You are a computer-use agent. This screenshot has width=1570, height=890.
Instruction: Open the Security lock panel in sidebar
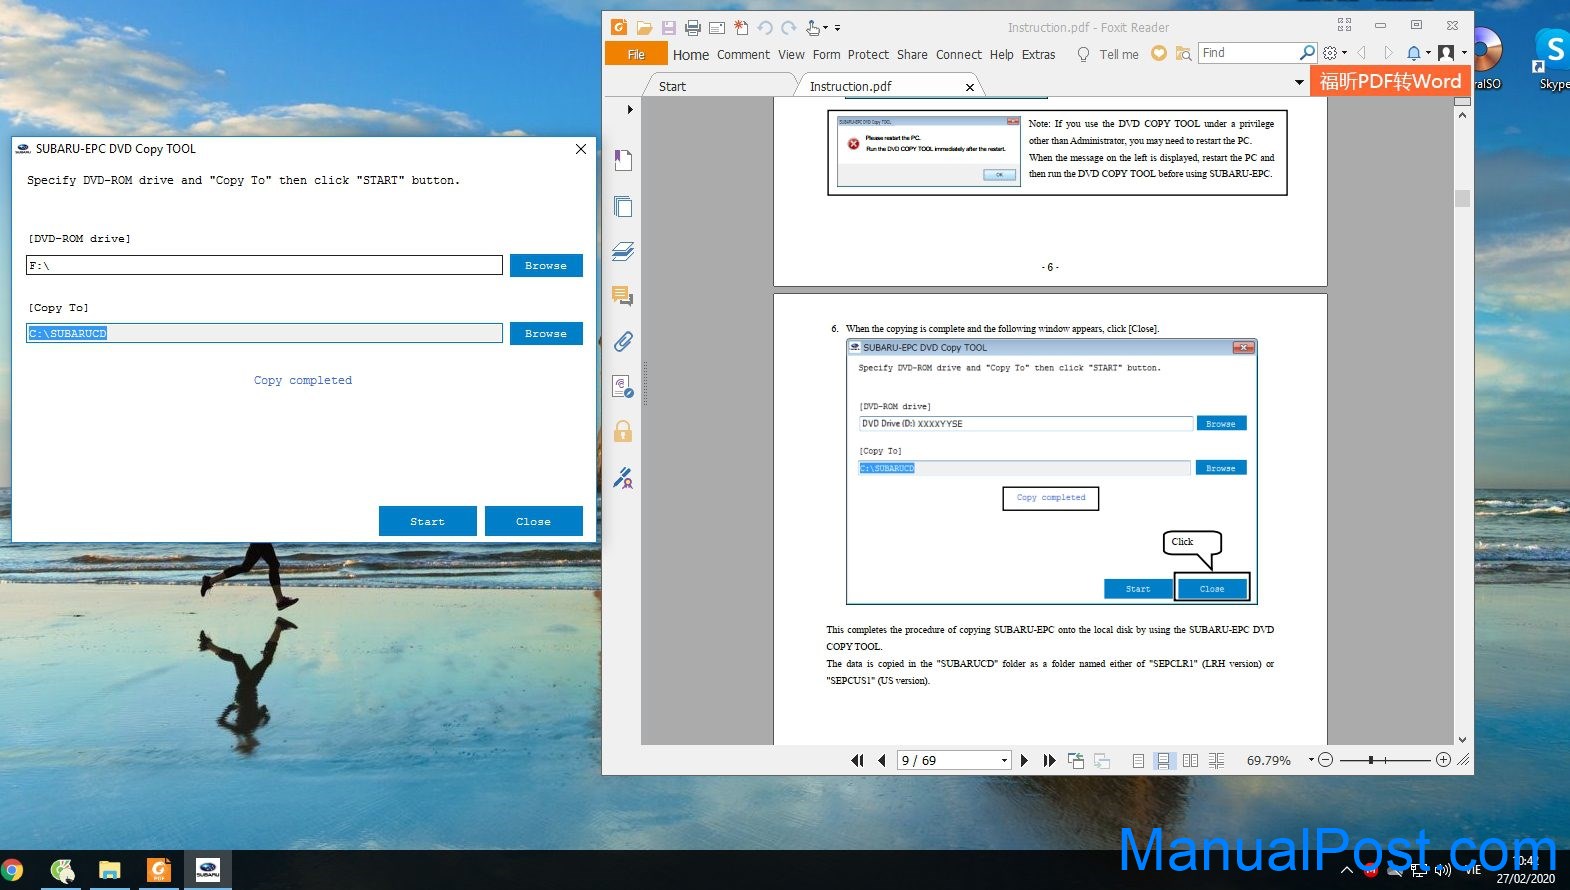623,431
